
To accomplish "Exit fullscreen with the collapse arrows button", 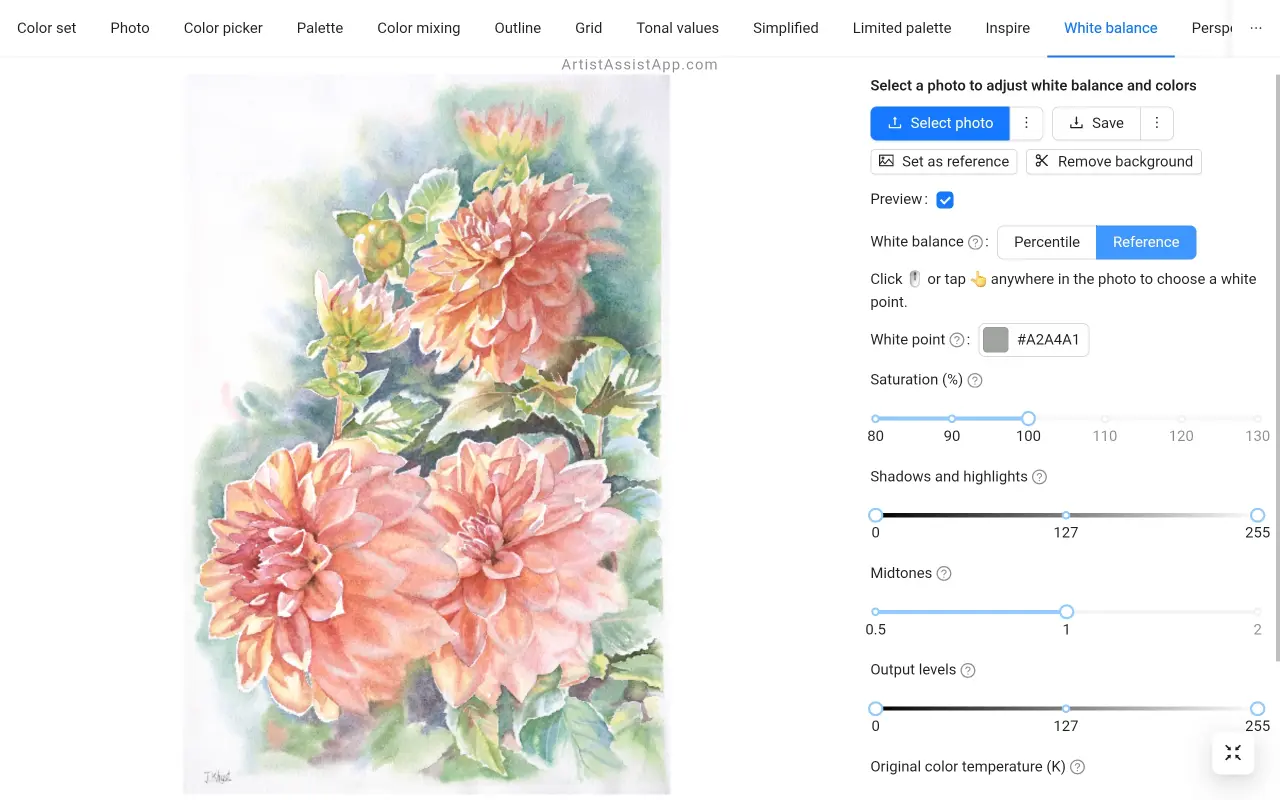I will click(1233, 753).
